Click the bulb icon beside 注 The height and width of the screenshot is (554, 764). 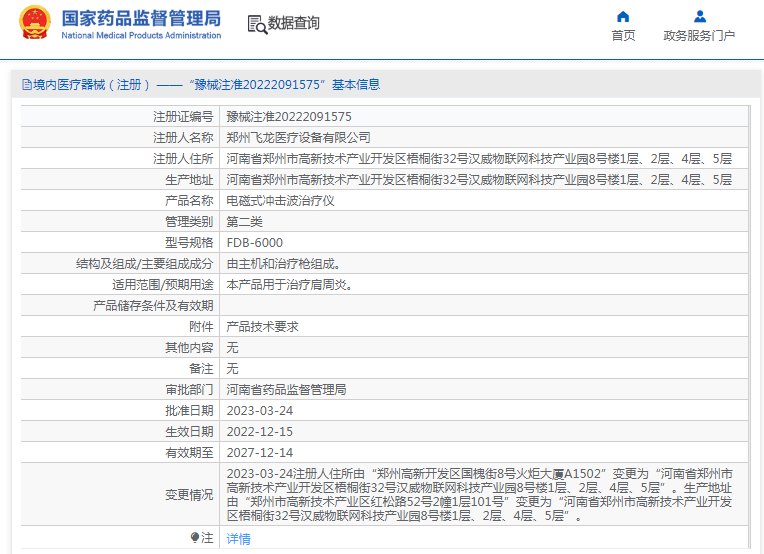[194, 537]
